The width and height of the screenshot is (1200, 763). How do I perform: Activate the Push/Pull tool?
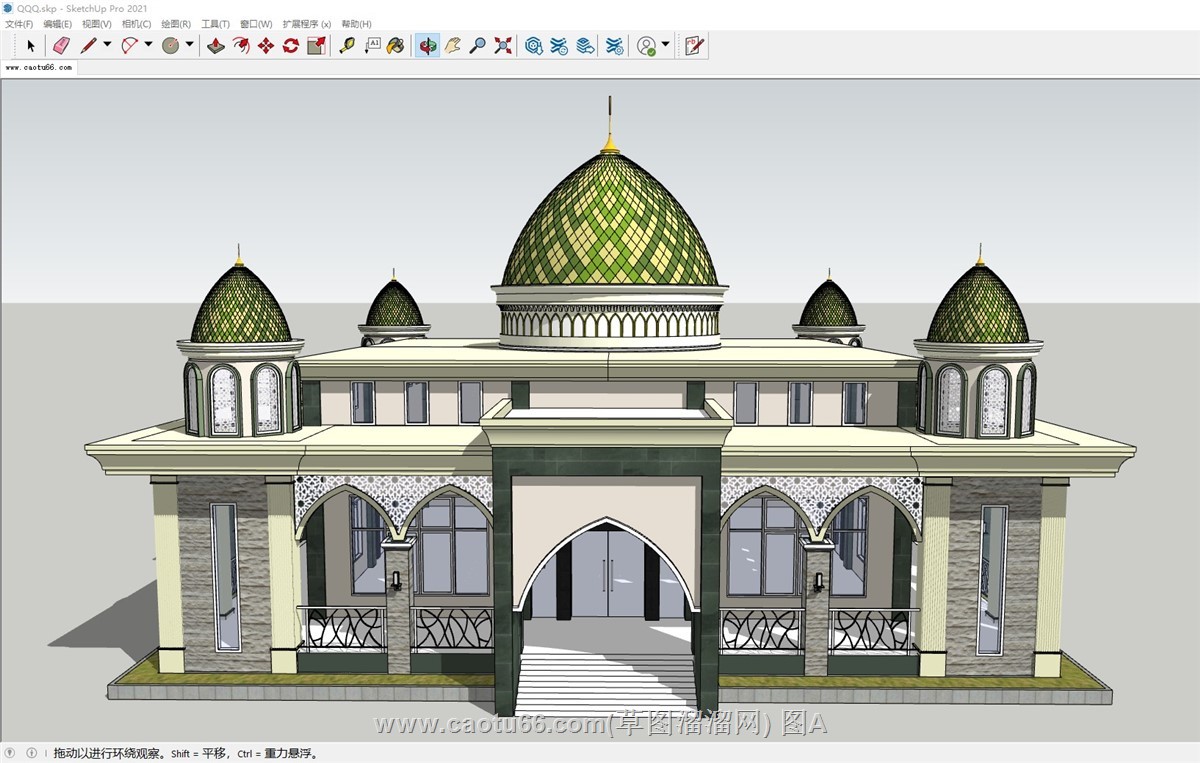coord(216,45)
